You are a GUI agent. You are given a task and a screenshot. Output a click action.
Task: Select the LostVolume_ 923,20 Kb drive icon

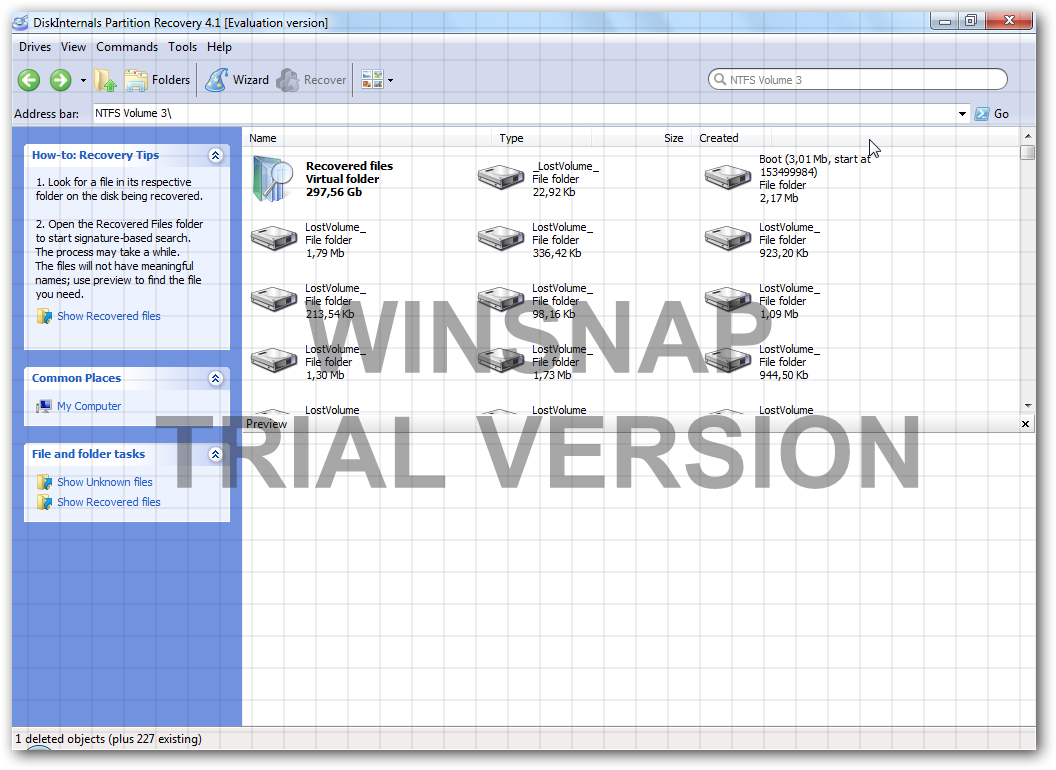tap(727, 238)
